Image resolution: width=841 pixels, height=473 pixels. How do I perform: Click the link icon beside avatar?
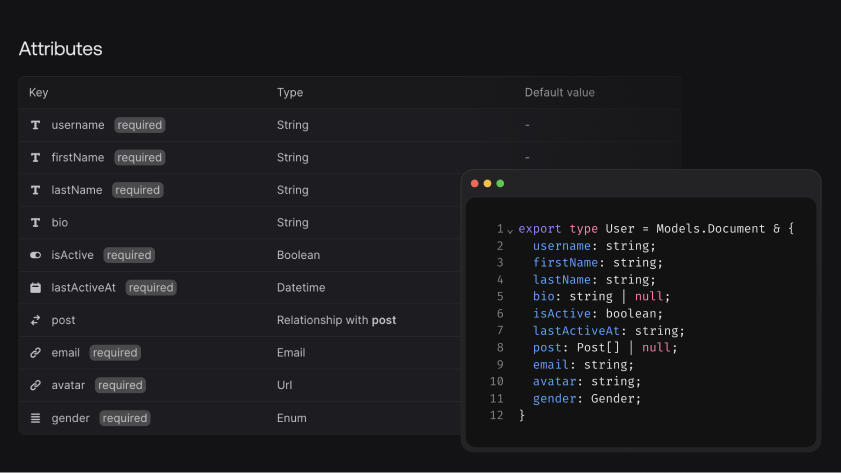click(35, 385)
